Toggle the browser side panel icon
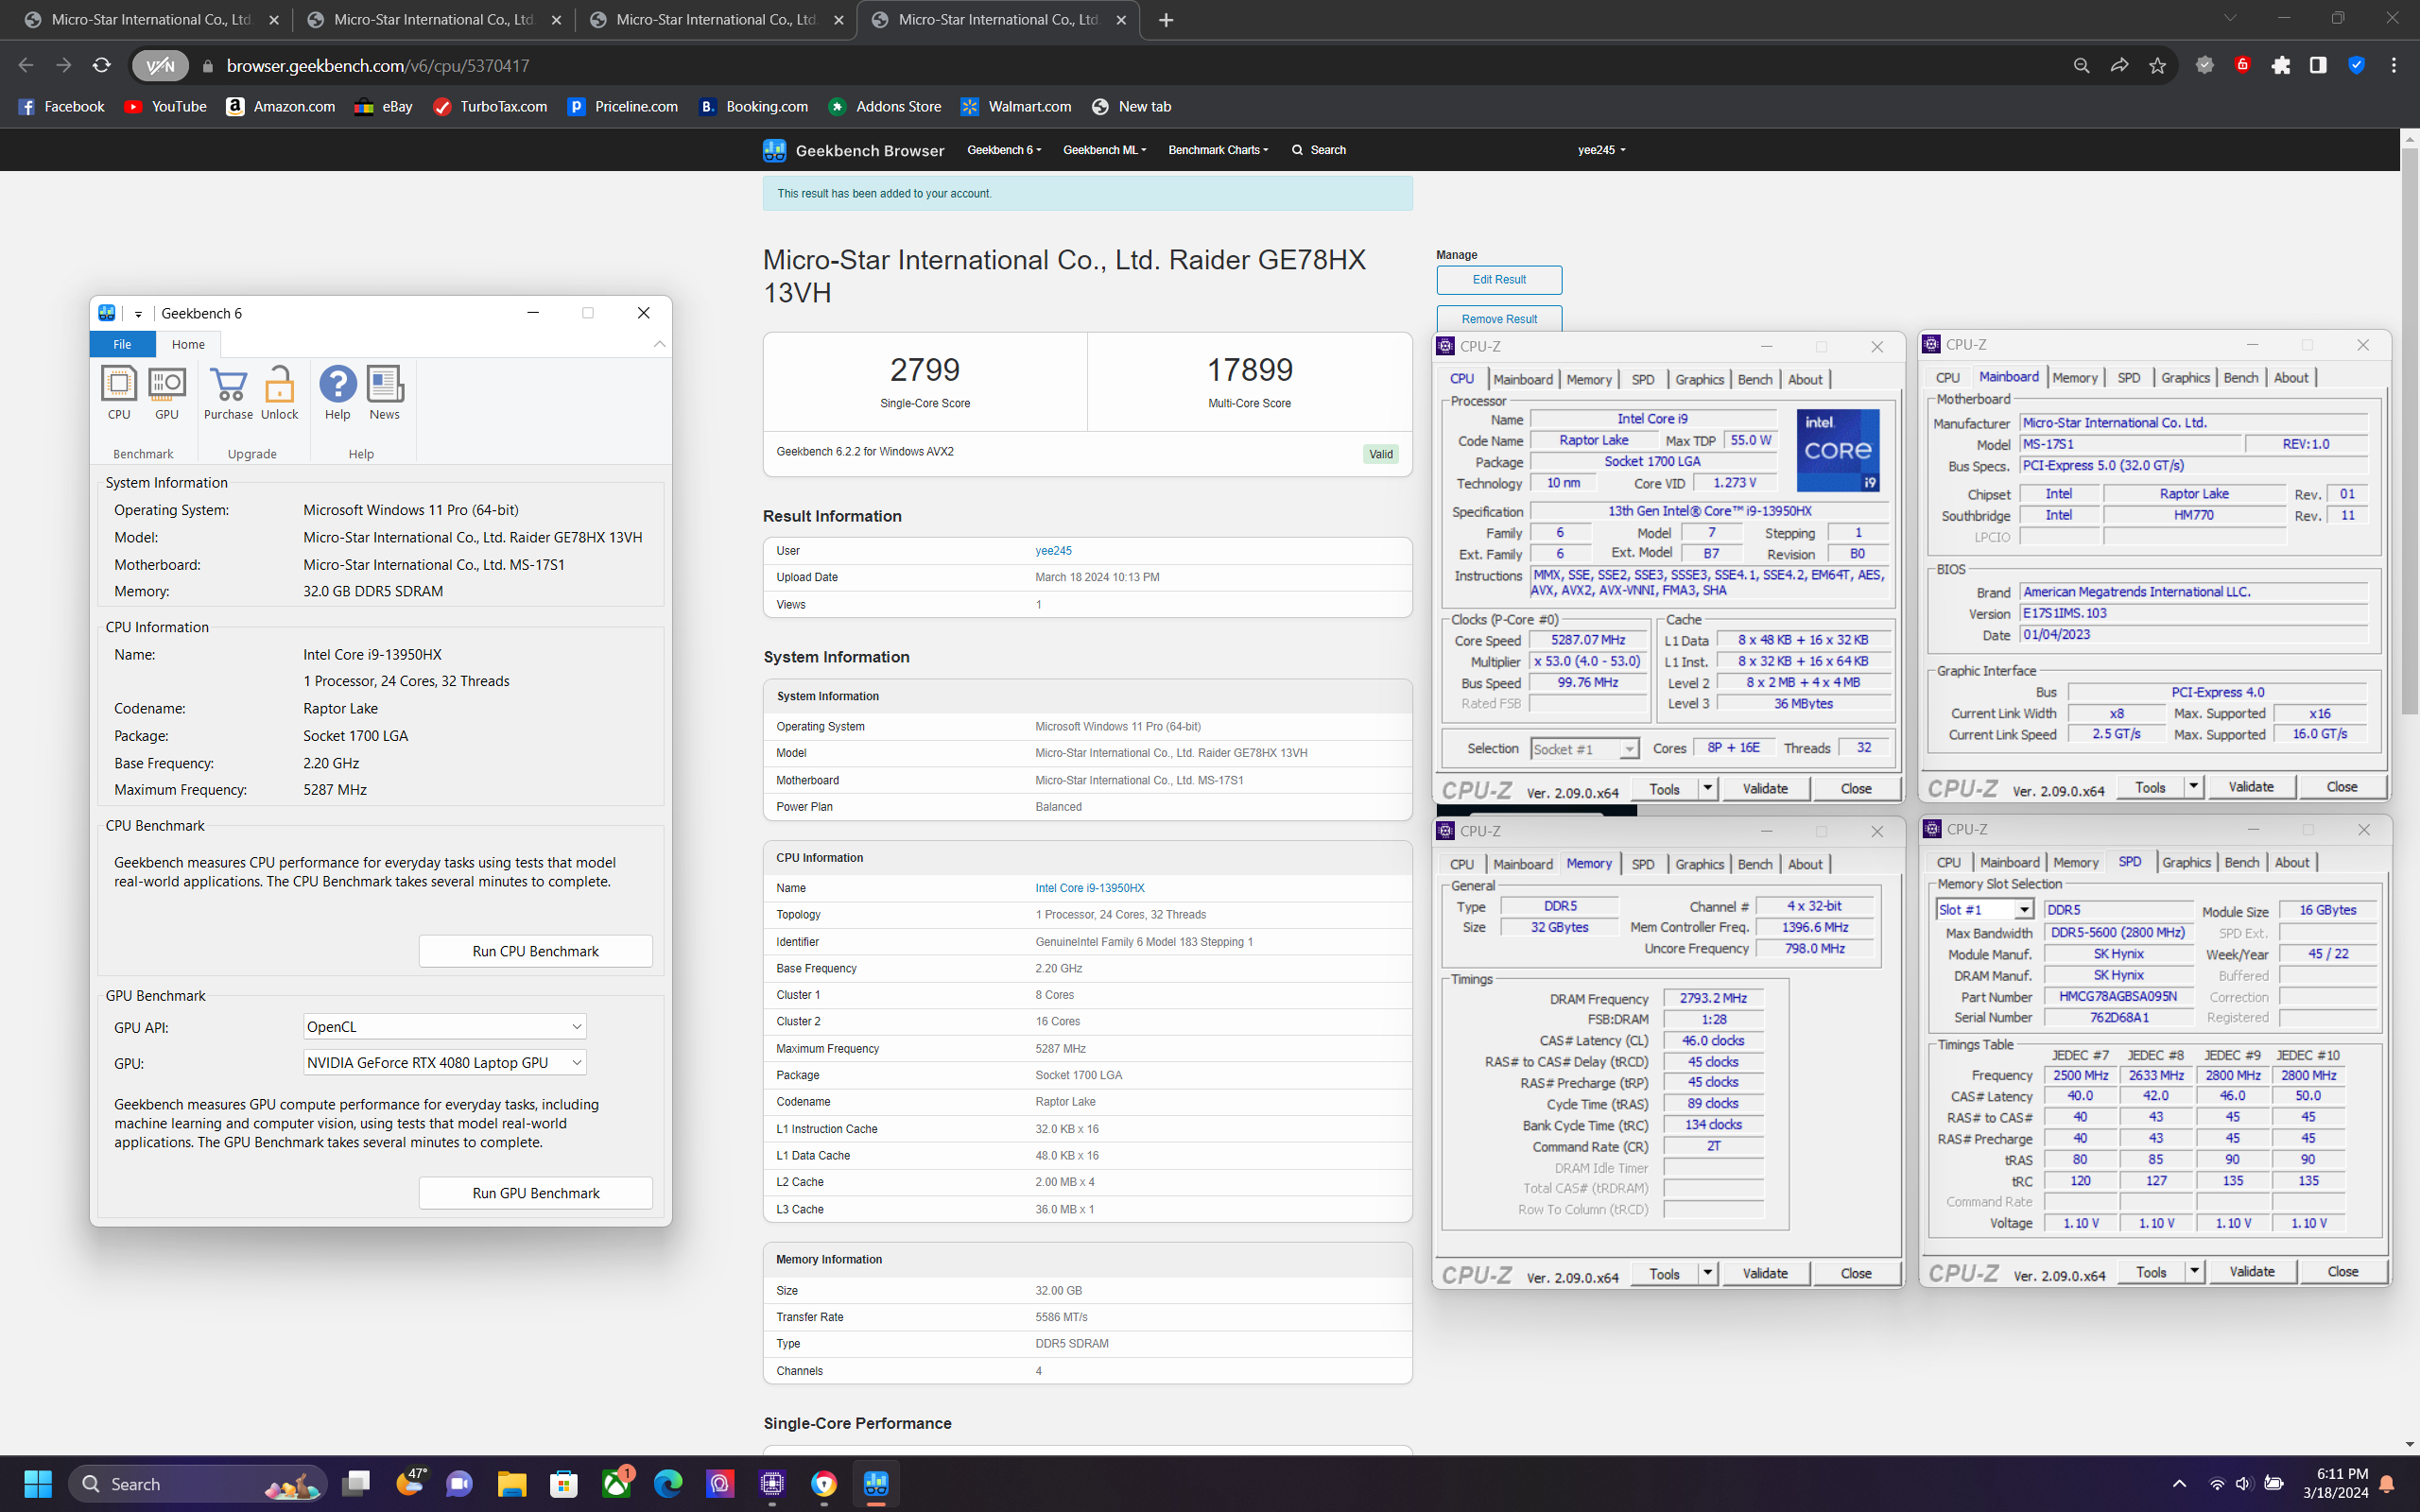 pyautogui.click(x=2318, y=65)
